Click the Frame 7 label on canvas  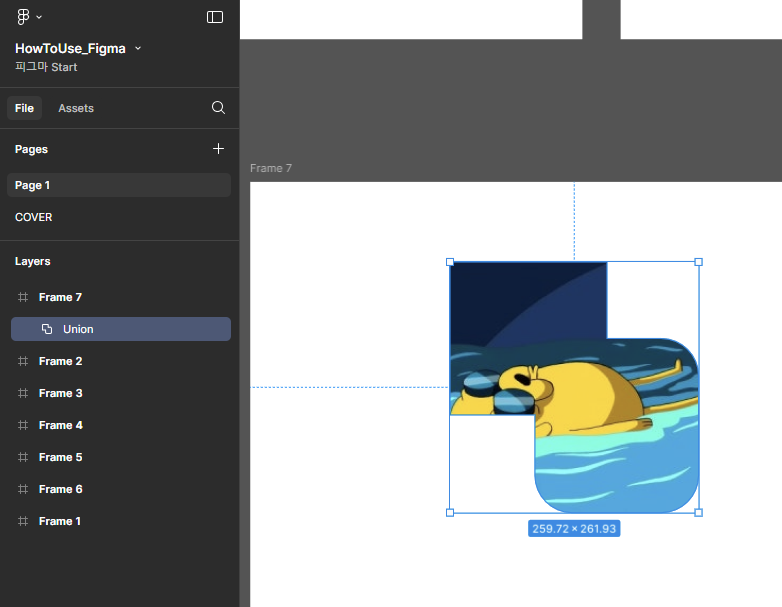click(271, 168)
